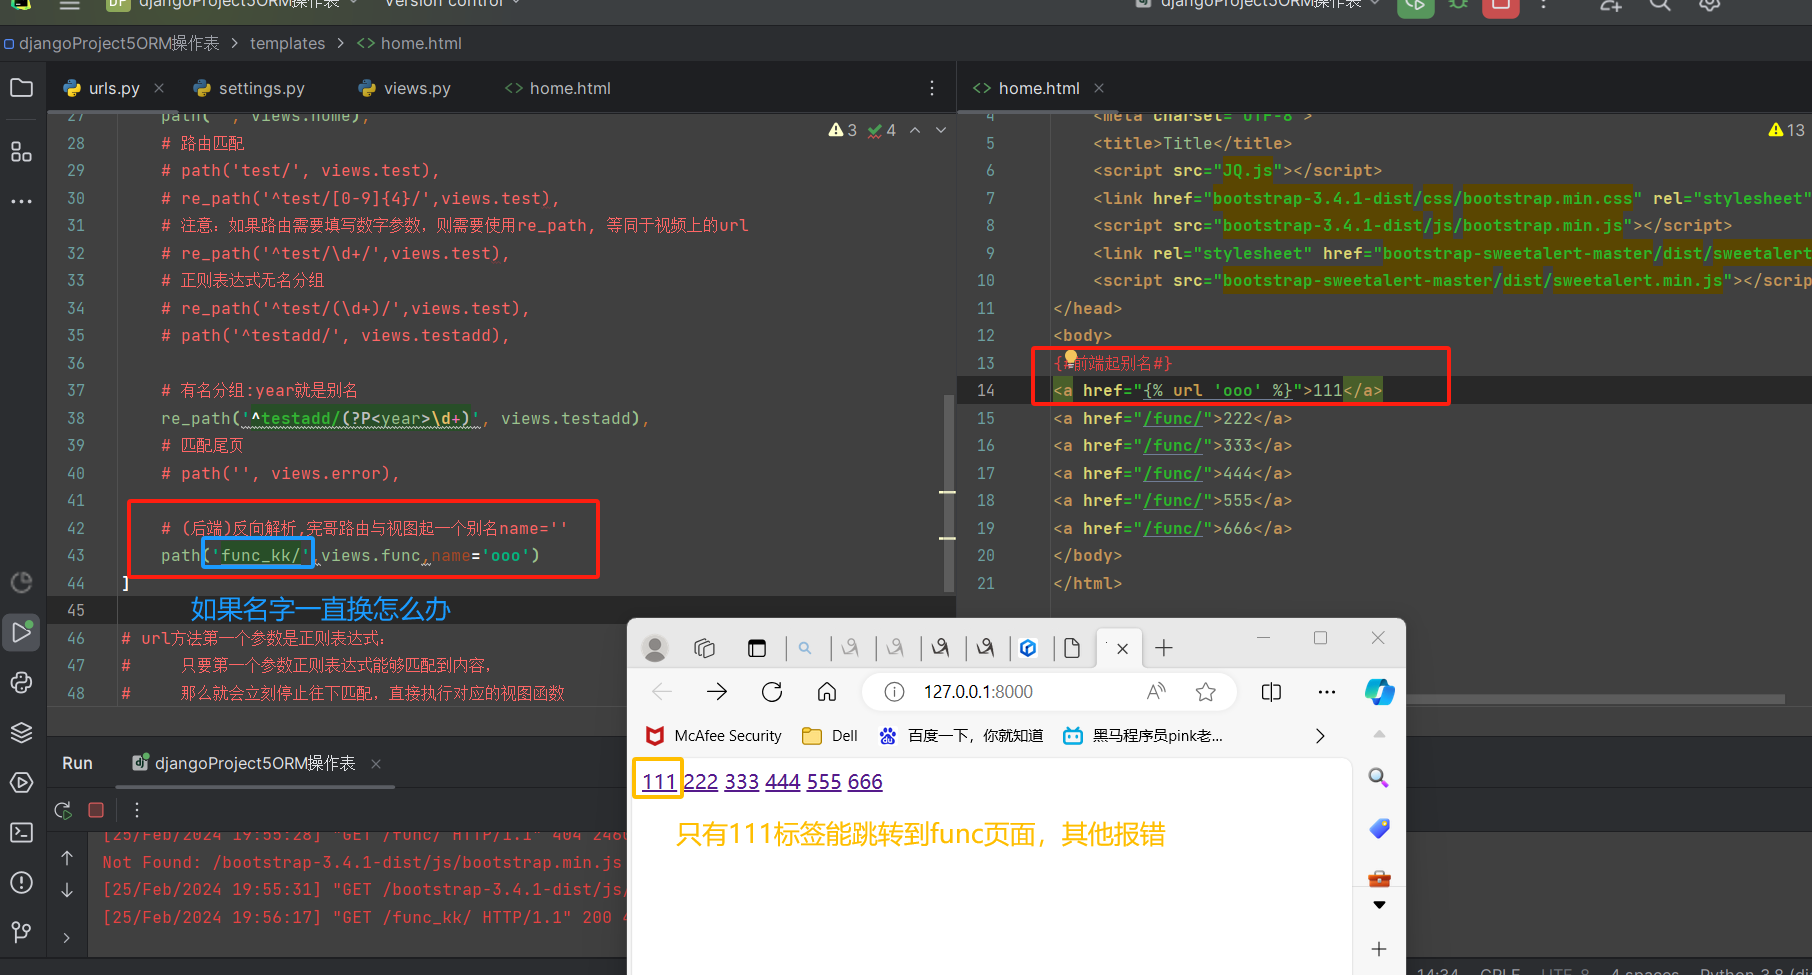The width and height of the screenshot is (1812, 975).
Task: Go to previous highlighted problem arrow
Action: pyautogui.click(x=915, y=130)
